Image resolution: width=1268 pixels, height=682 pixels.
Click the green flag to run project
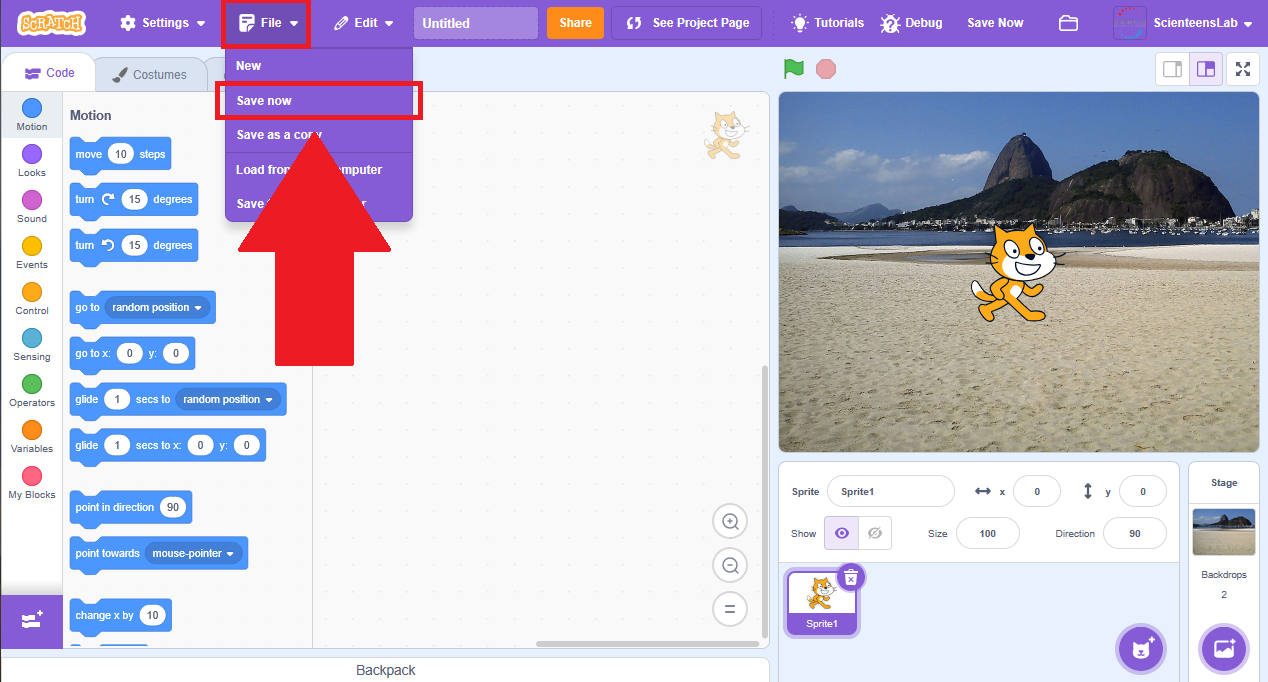tap(794, 69)
